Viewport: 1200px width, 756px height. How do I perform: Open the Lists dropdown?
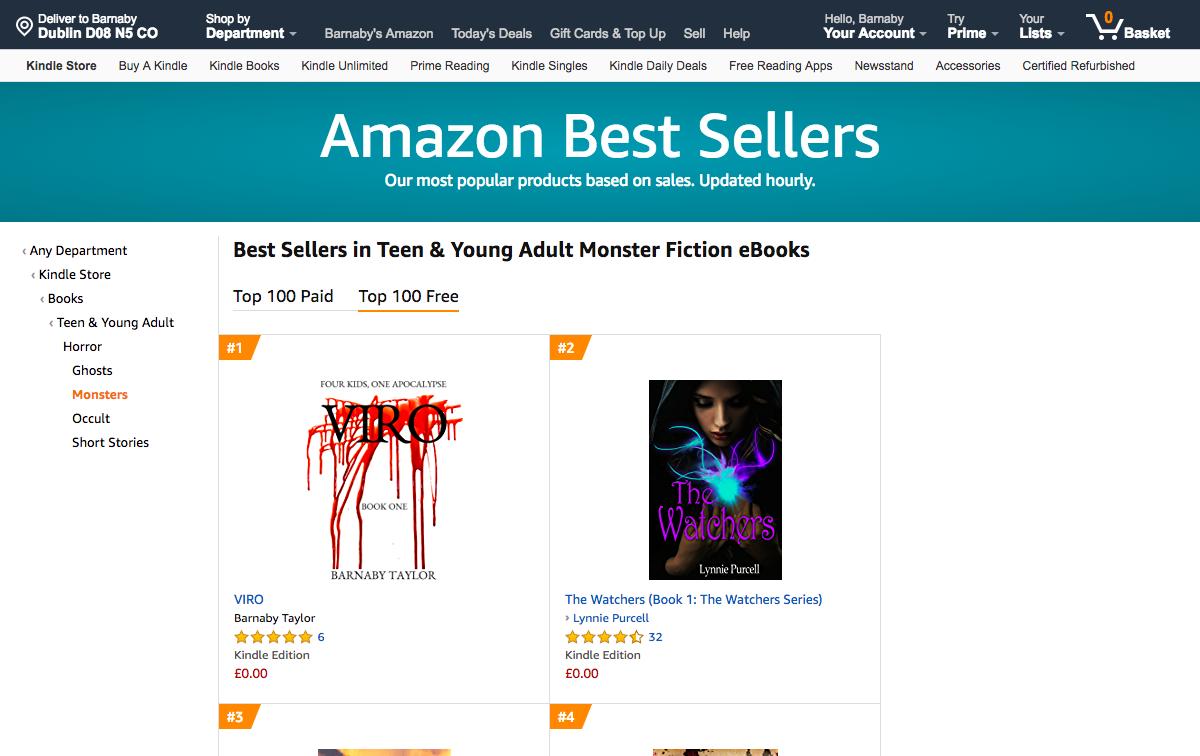pyautogui.click(x=1034, y=32)
